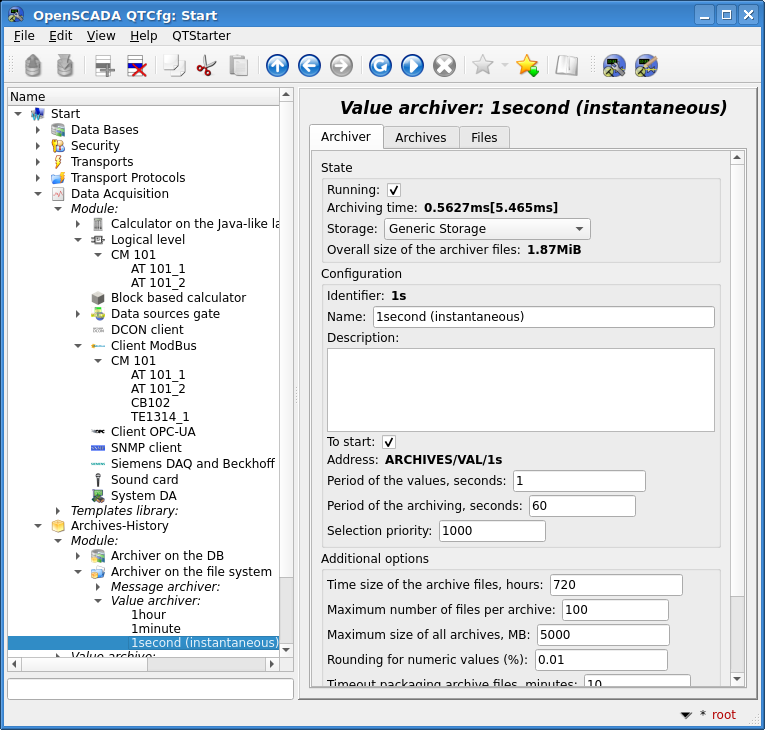This screenshot has height=730, width=765.
Task: Go up one level with Up arrow icon
Action: coord(277,66)
